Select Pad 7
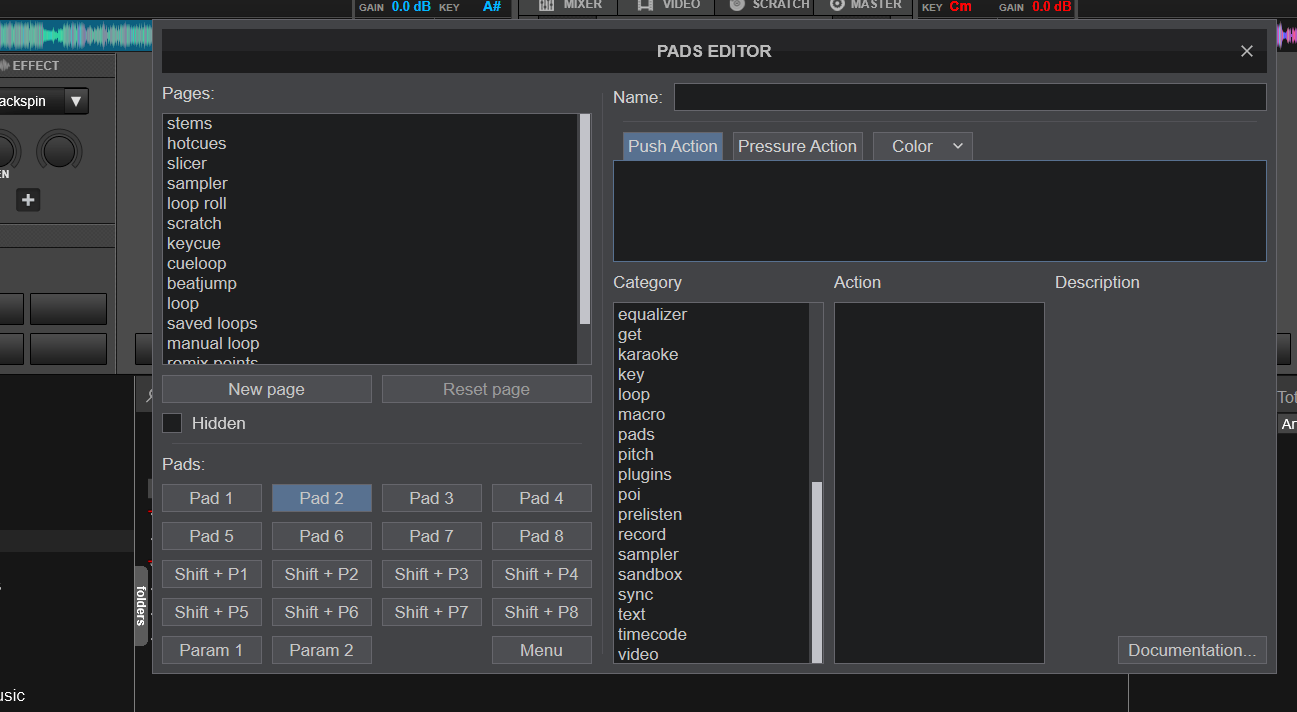 (431, 536)
